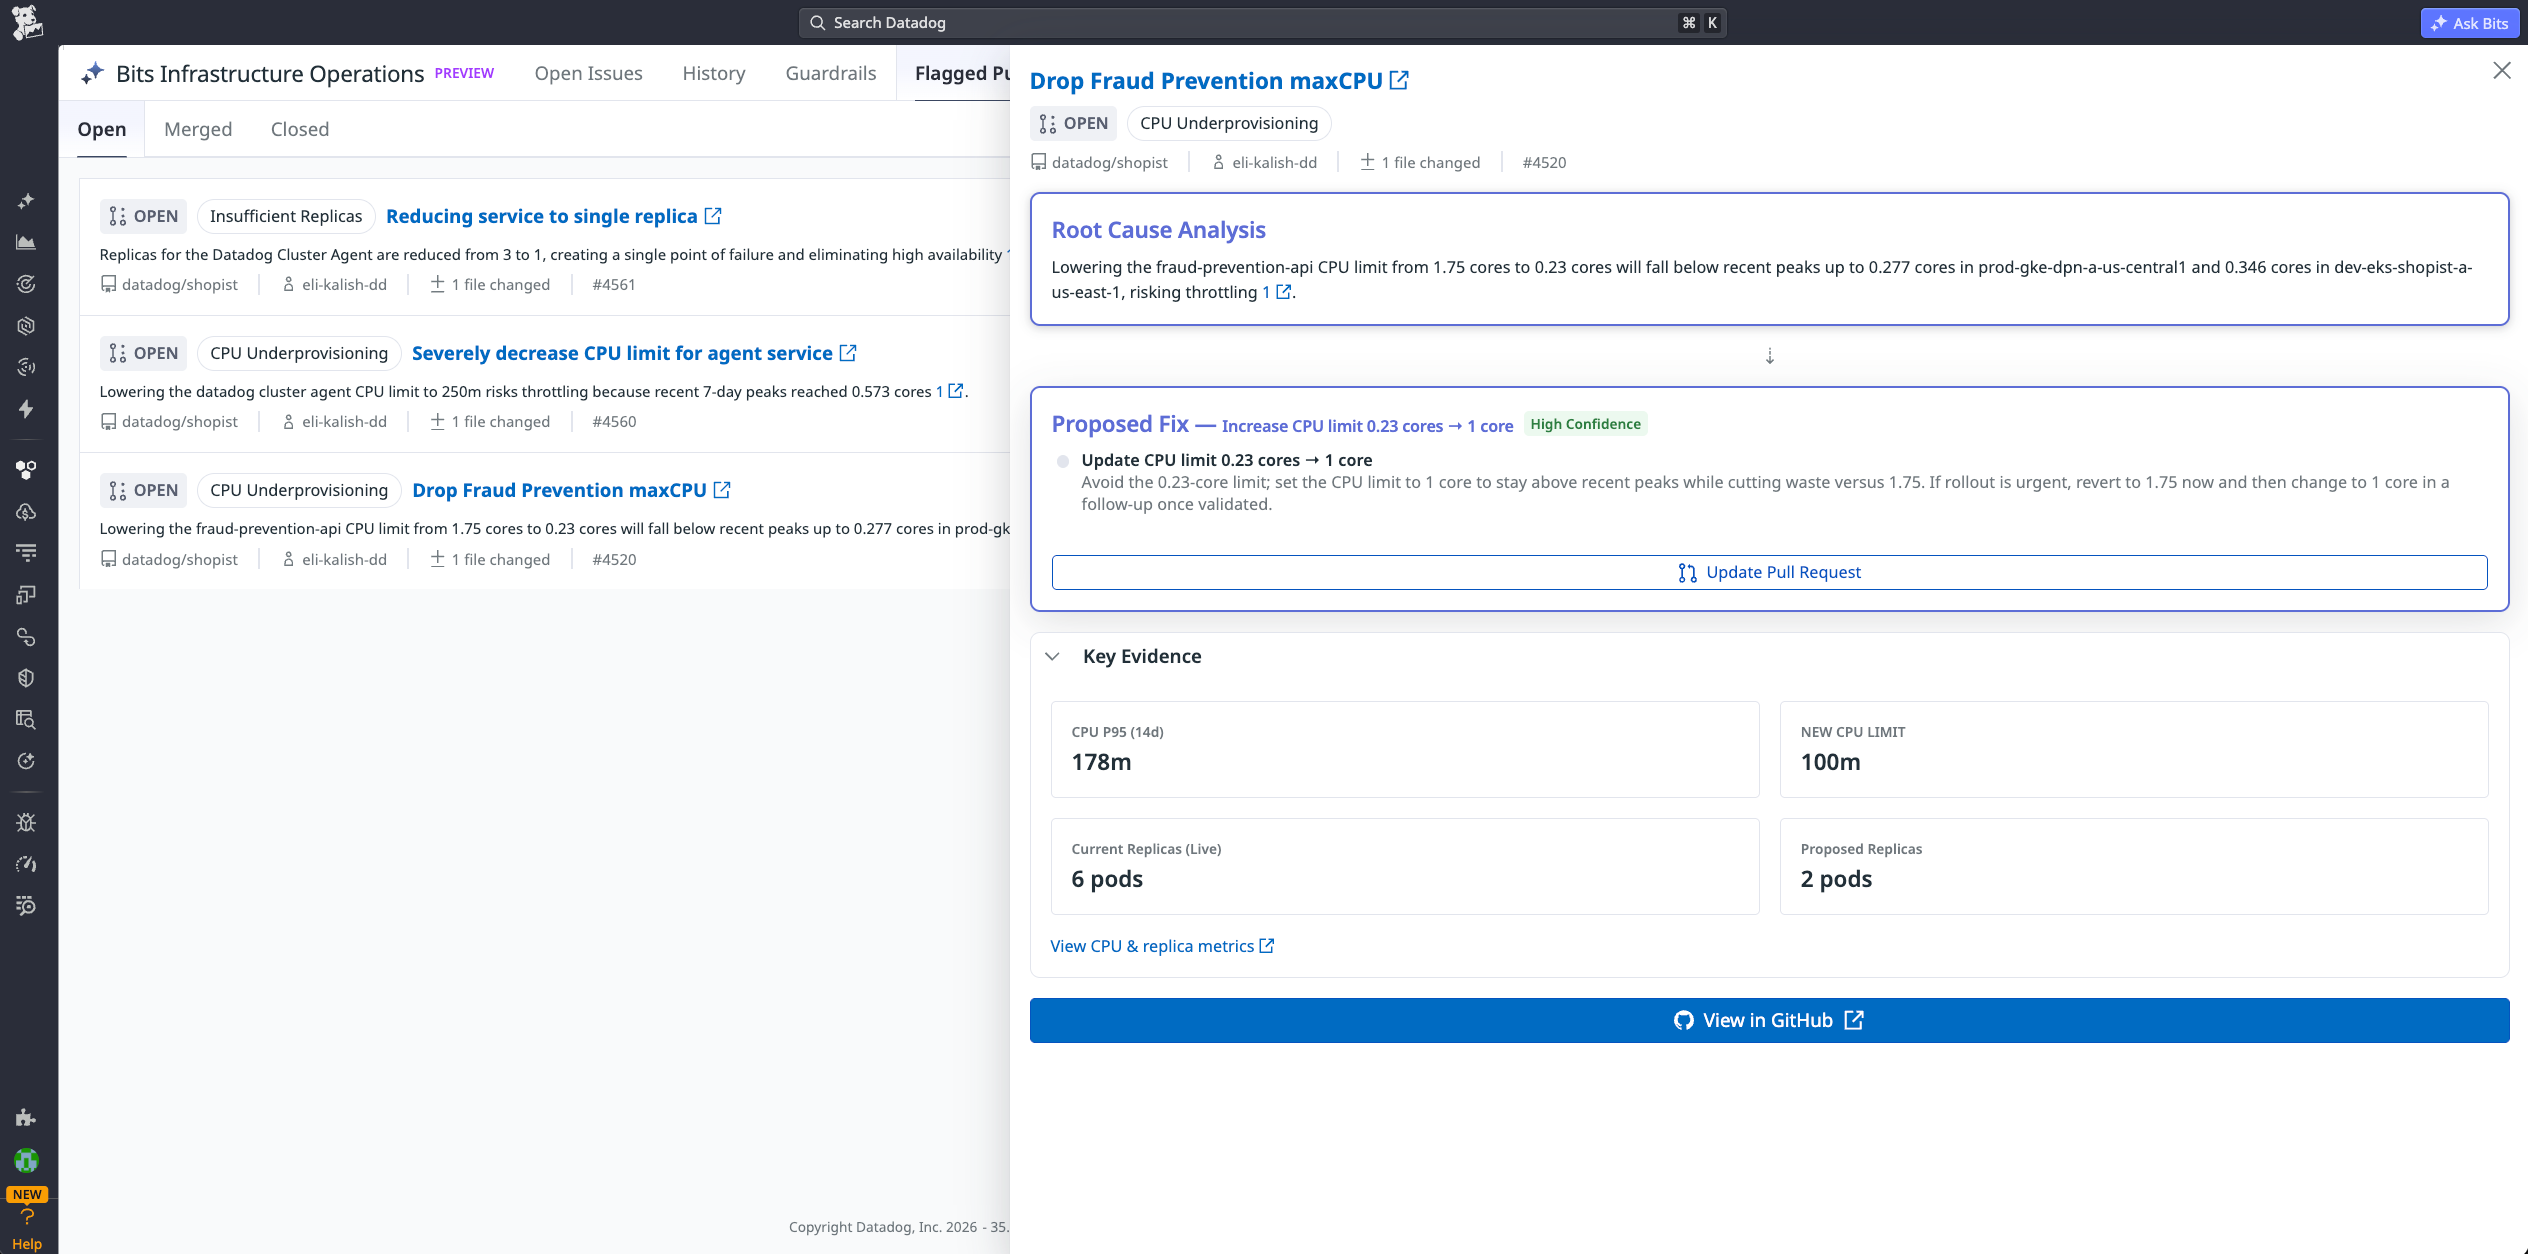Click the PREVIEW label beside page title

click(x=464, y=73)
